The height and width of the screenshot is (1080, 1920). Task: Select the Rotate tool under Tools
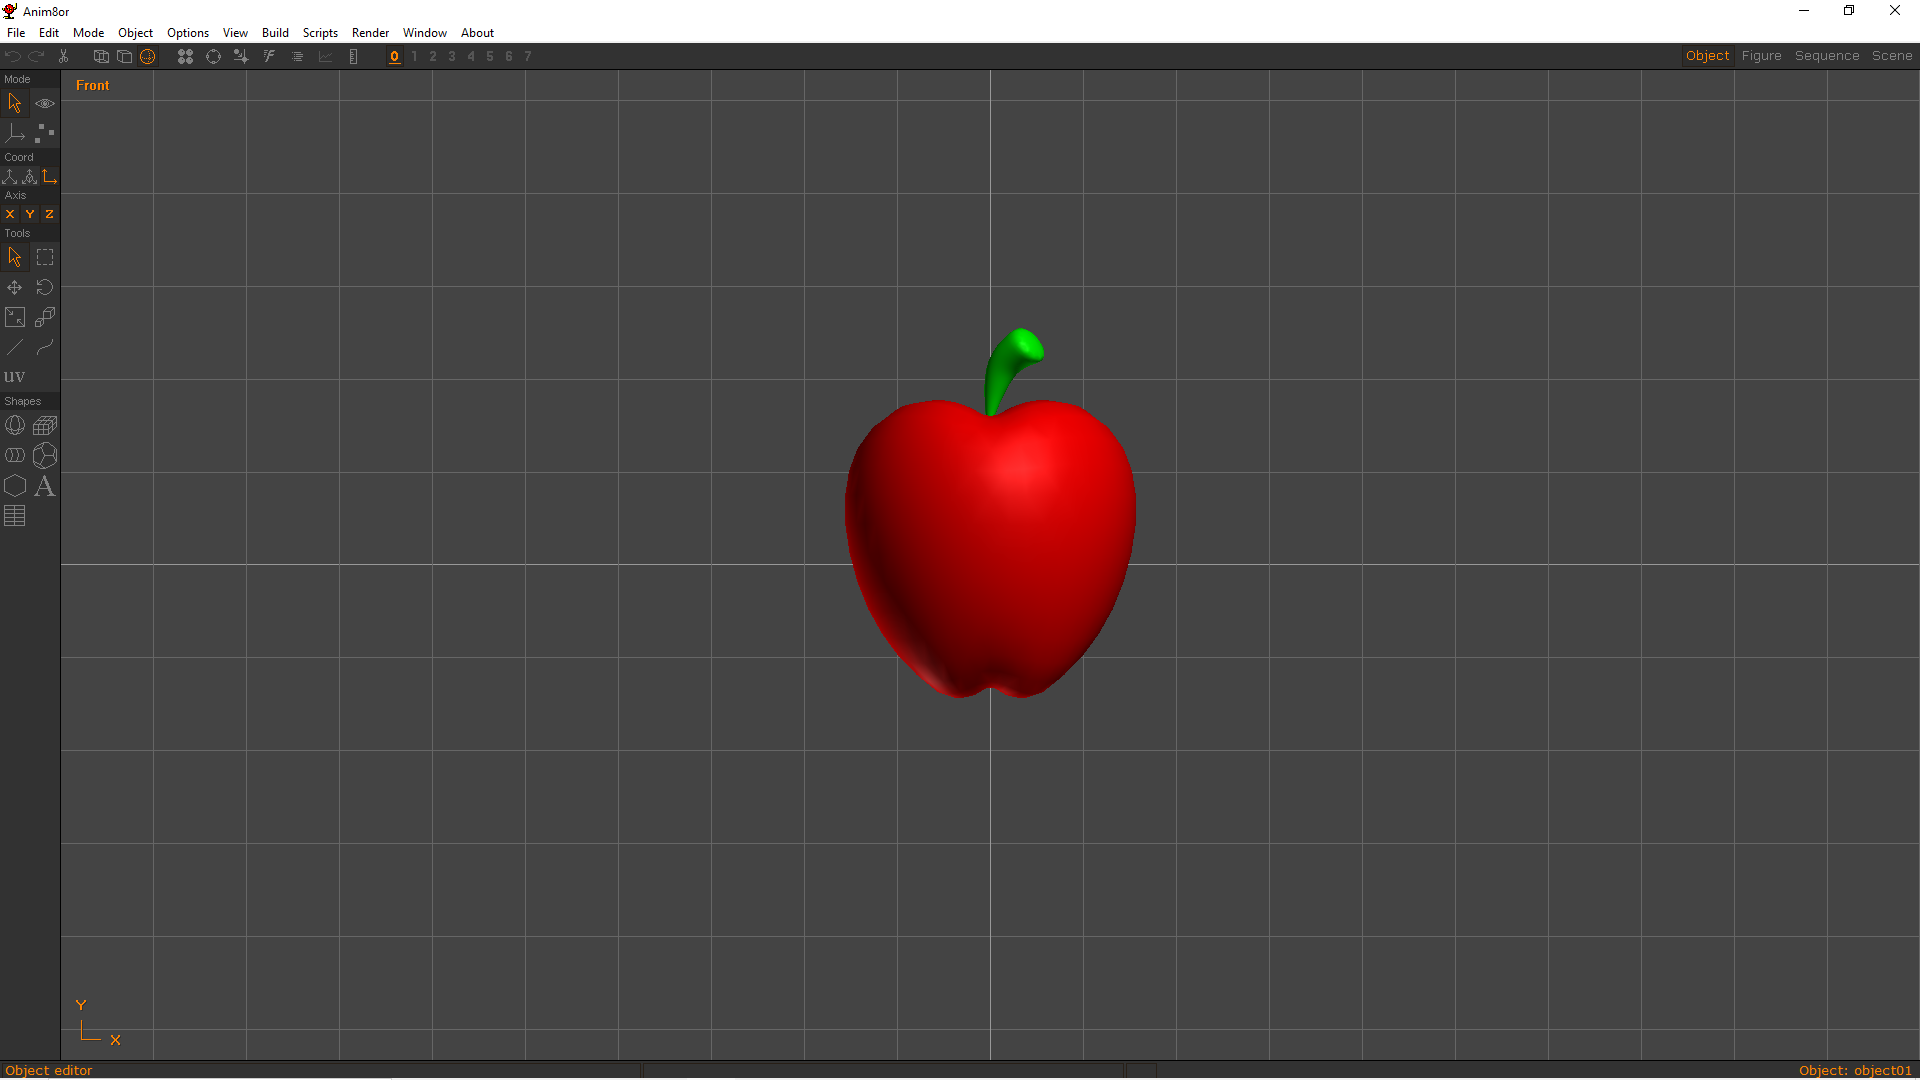coord(44,287)
